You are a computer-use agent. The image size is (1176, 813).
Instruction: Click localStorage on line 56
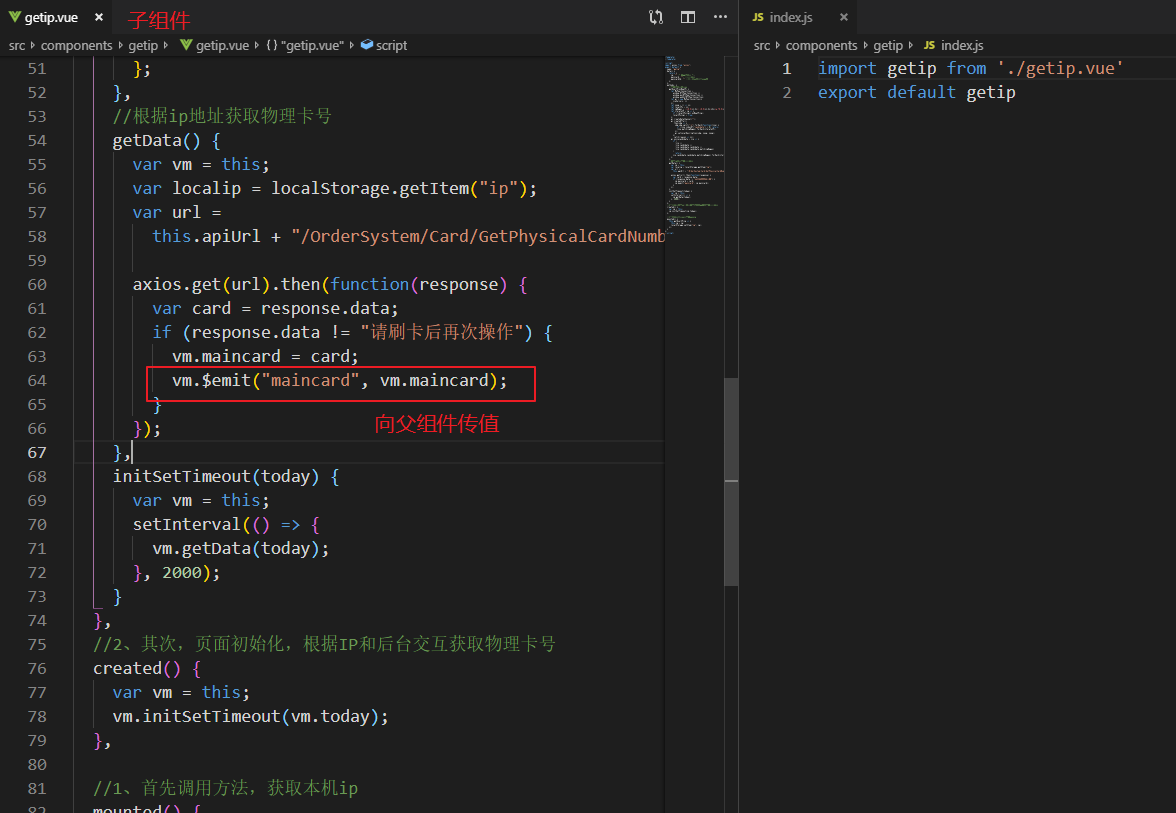330,188
